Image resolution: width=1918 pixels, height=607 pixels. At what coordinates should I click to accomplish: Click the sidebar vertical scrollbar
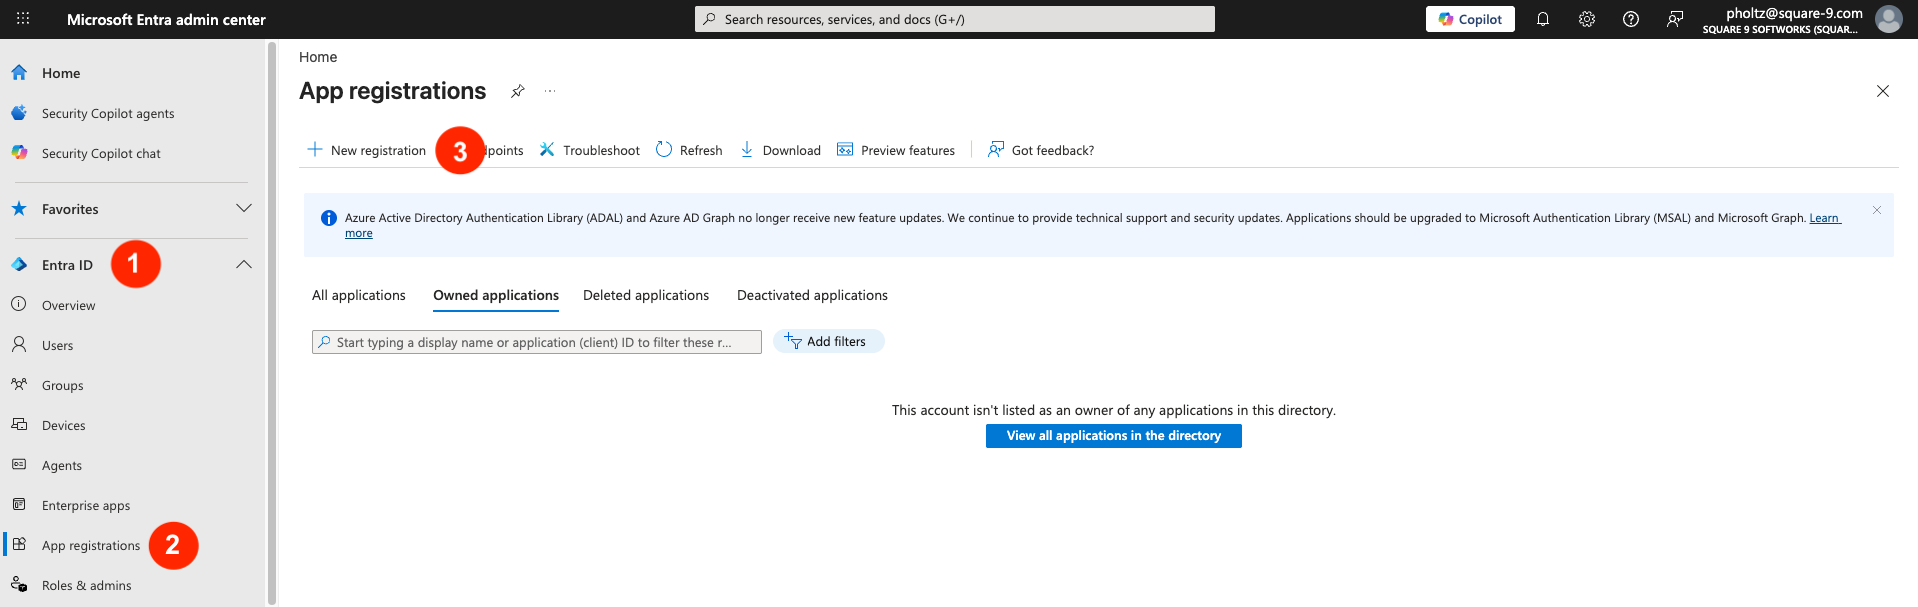[272, 323]
